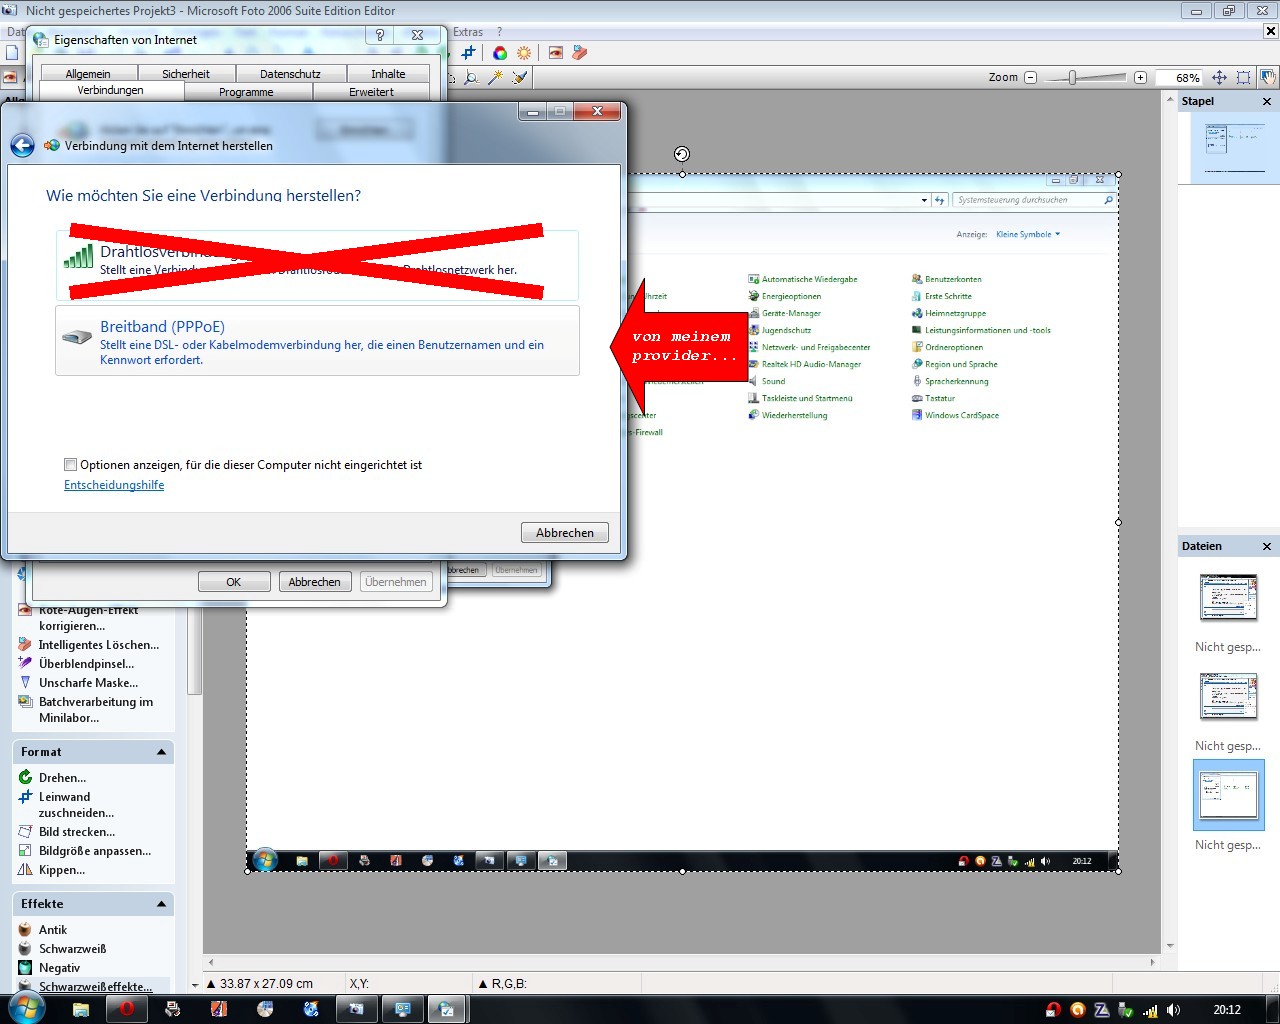Click the red-eye correction toolbar icon
The image size is (1280, 1024).
point(556,53)
